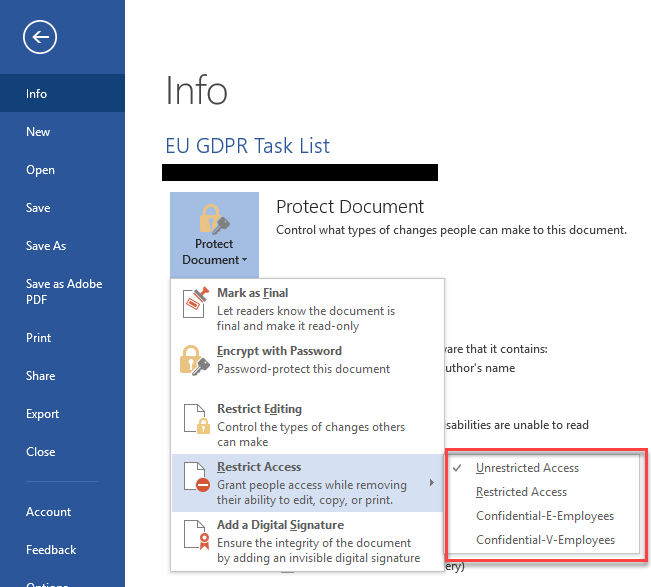Open the Feedback page

62,550
